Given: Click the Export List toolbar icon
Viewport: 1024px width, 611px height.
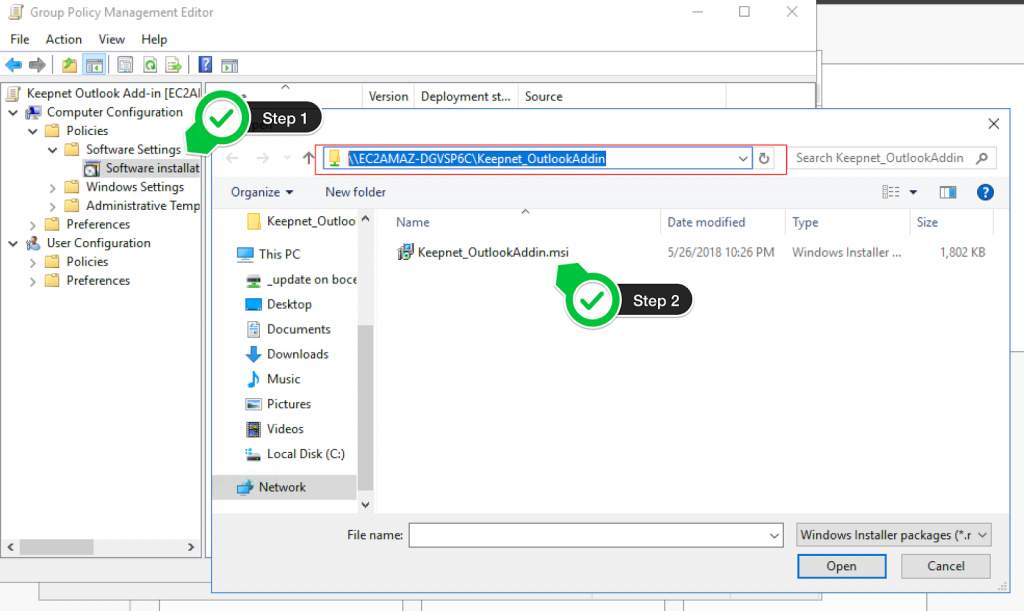Looking at the screenshot, I should [174, 65].
